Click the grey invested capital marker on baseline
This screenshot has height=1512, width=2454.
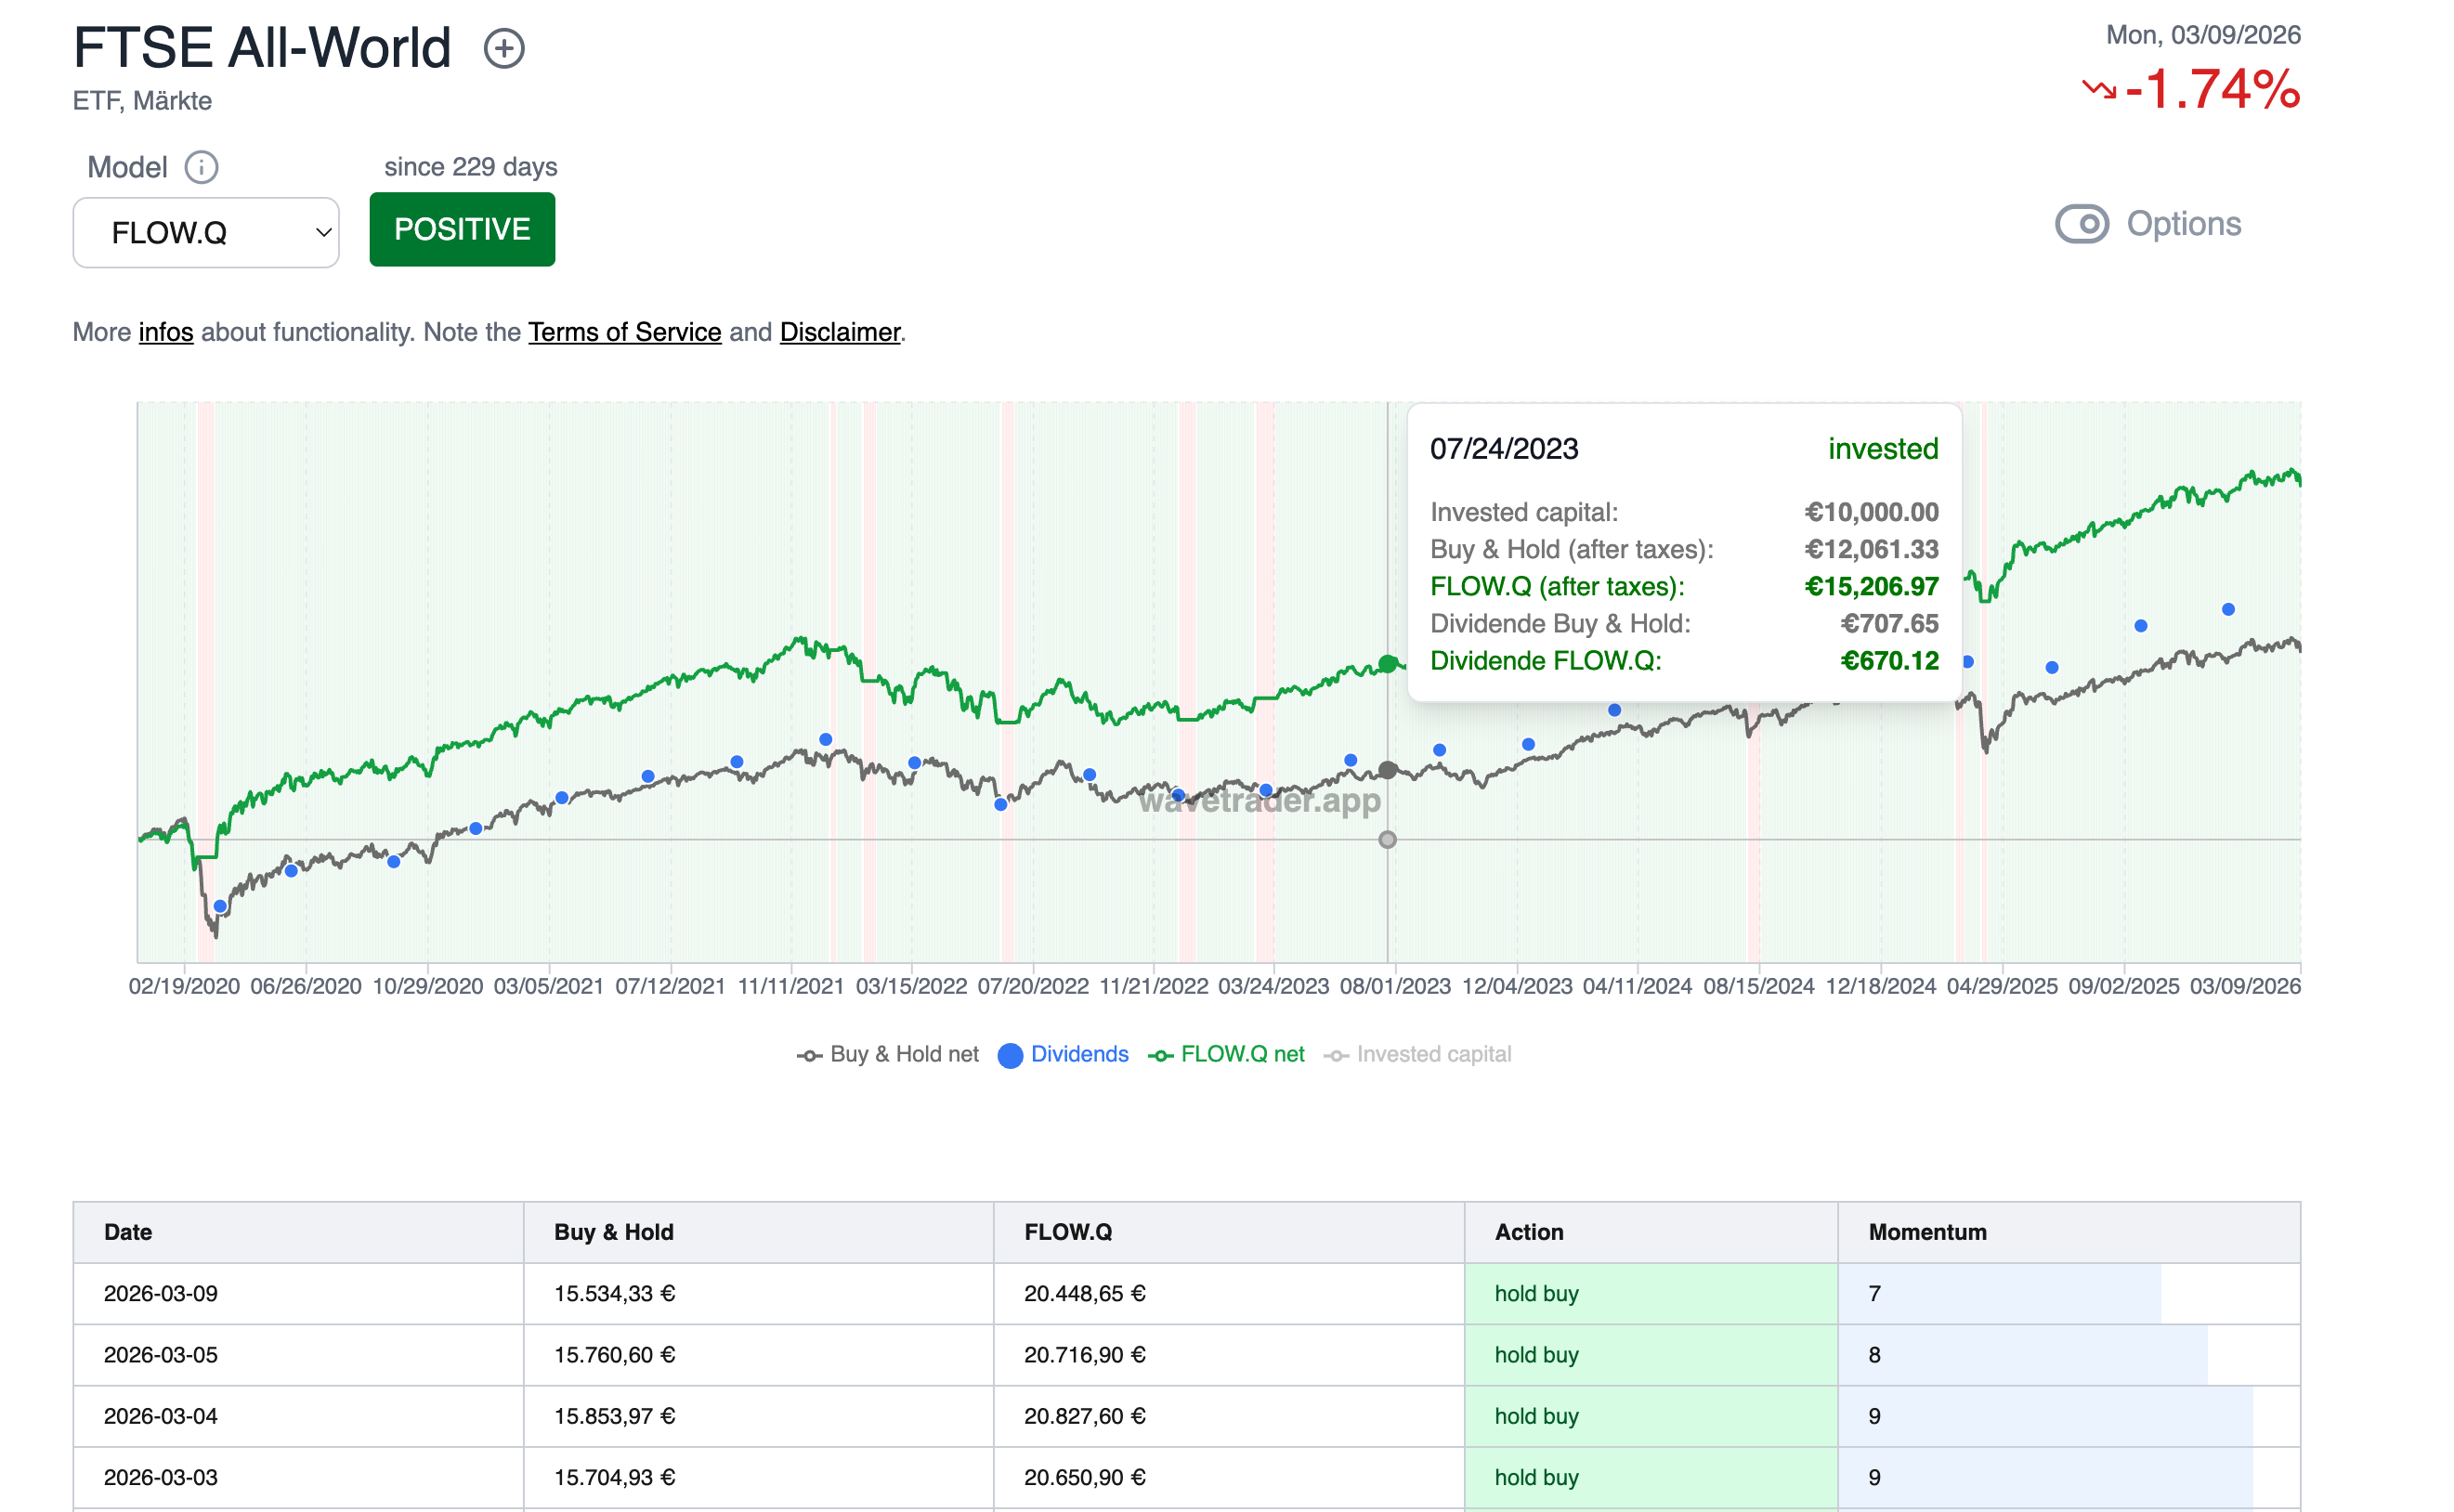(x=1387, y=840)
